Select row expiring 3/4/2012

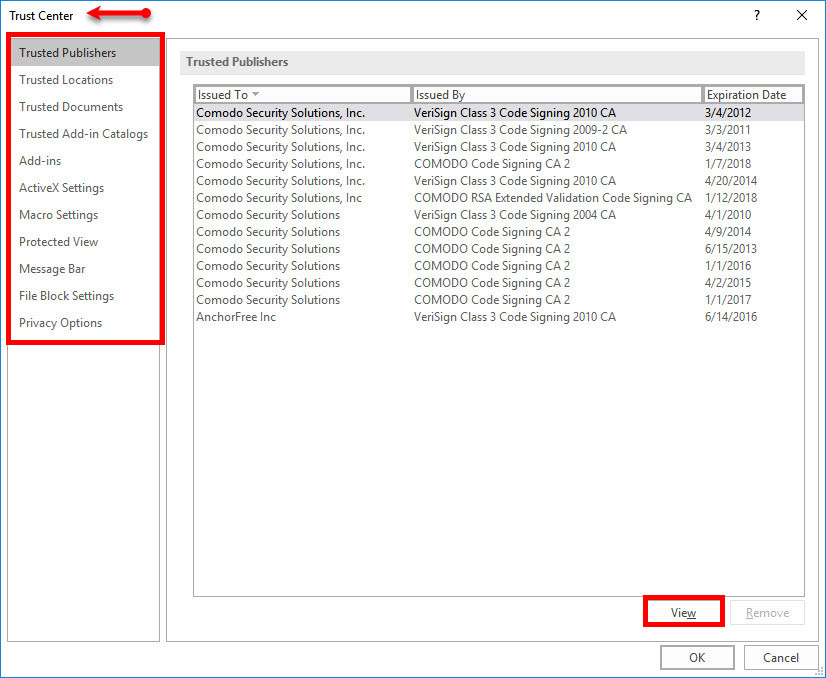[499, 113]
